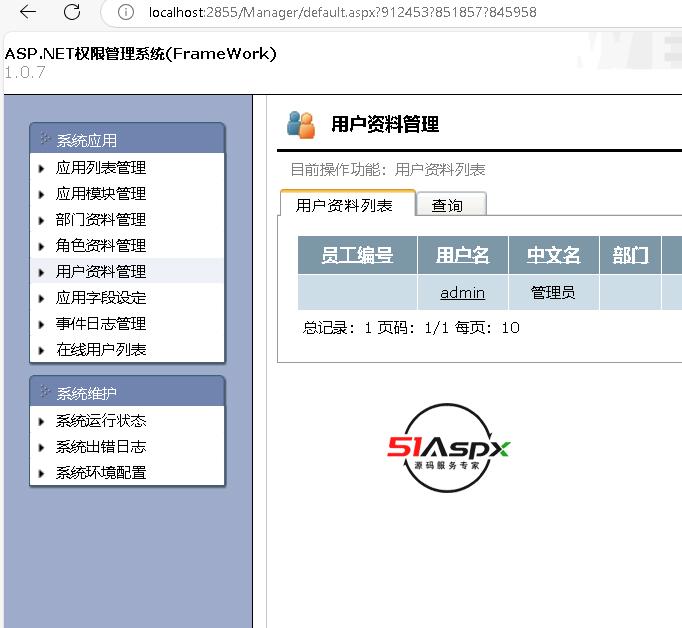Click the 总记录 pagination summary text
The image size is (682, 628).
pos(411,327)
